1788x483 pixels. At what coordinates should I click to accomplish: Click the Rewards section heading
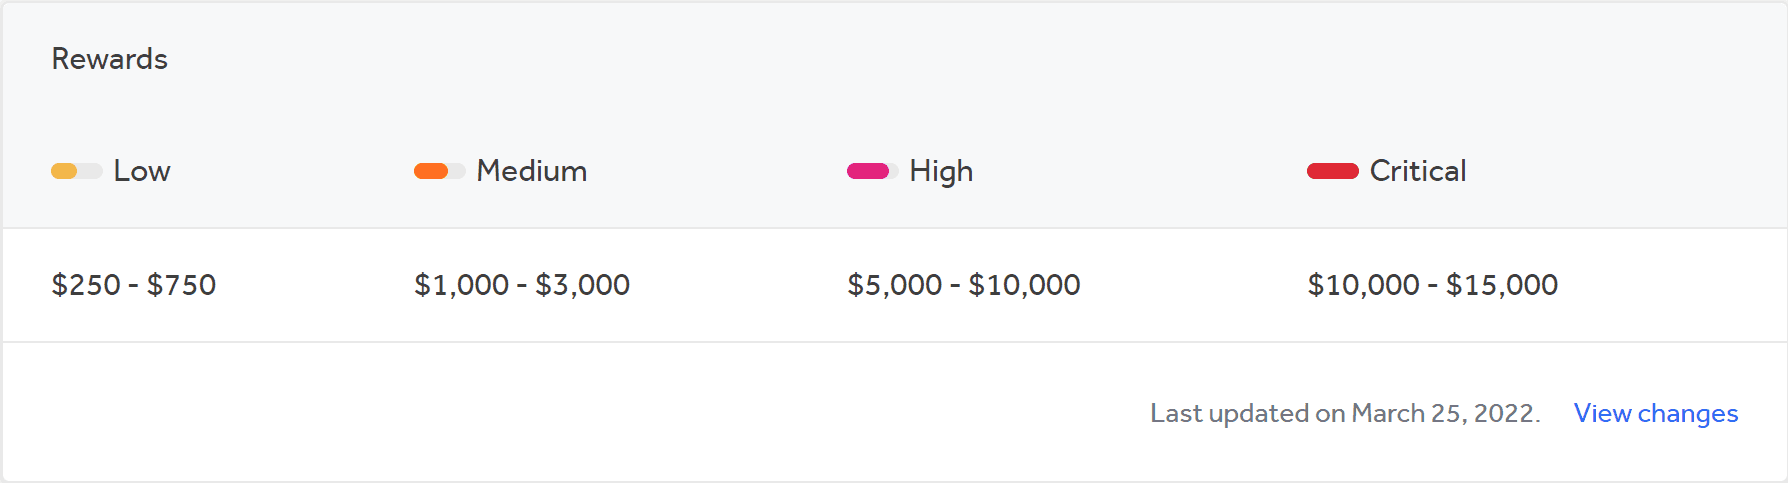[x=110, y=59]
